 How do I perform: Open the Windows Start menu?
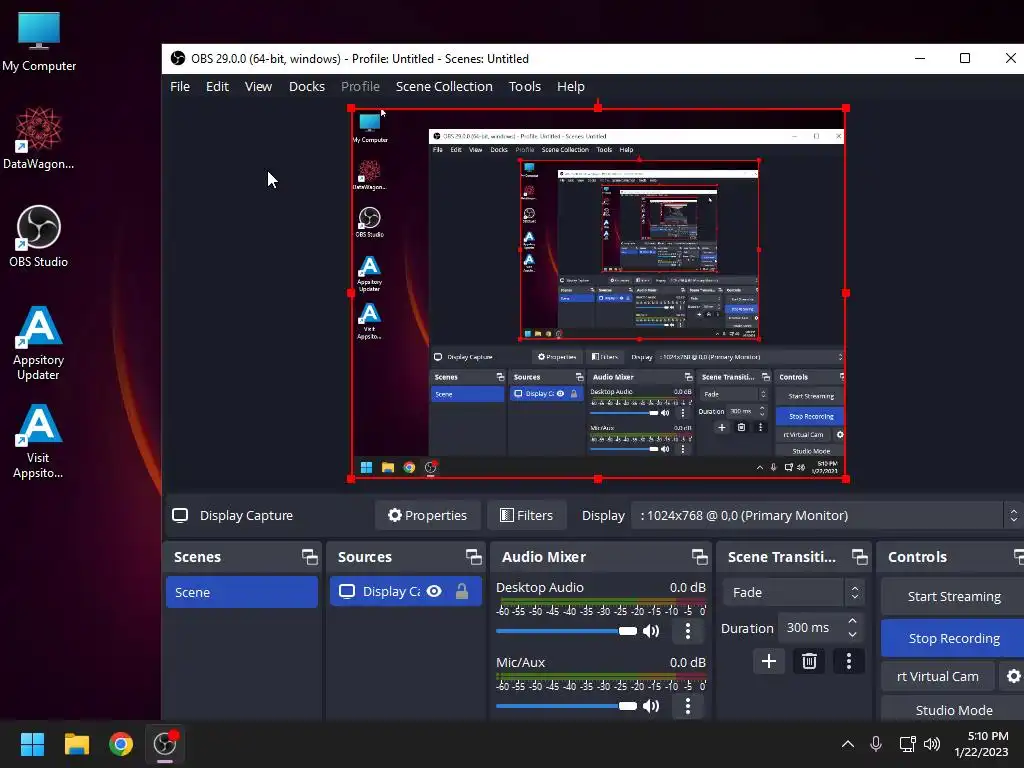pyautogui.click(x=32, y=744)
